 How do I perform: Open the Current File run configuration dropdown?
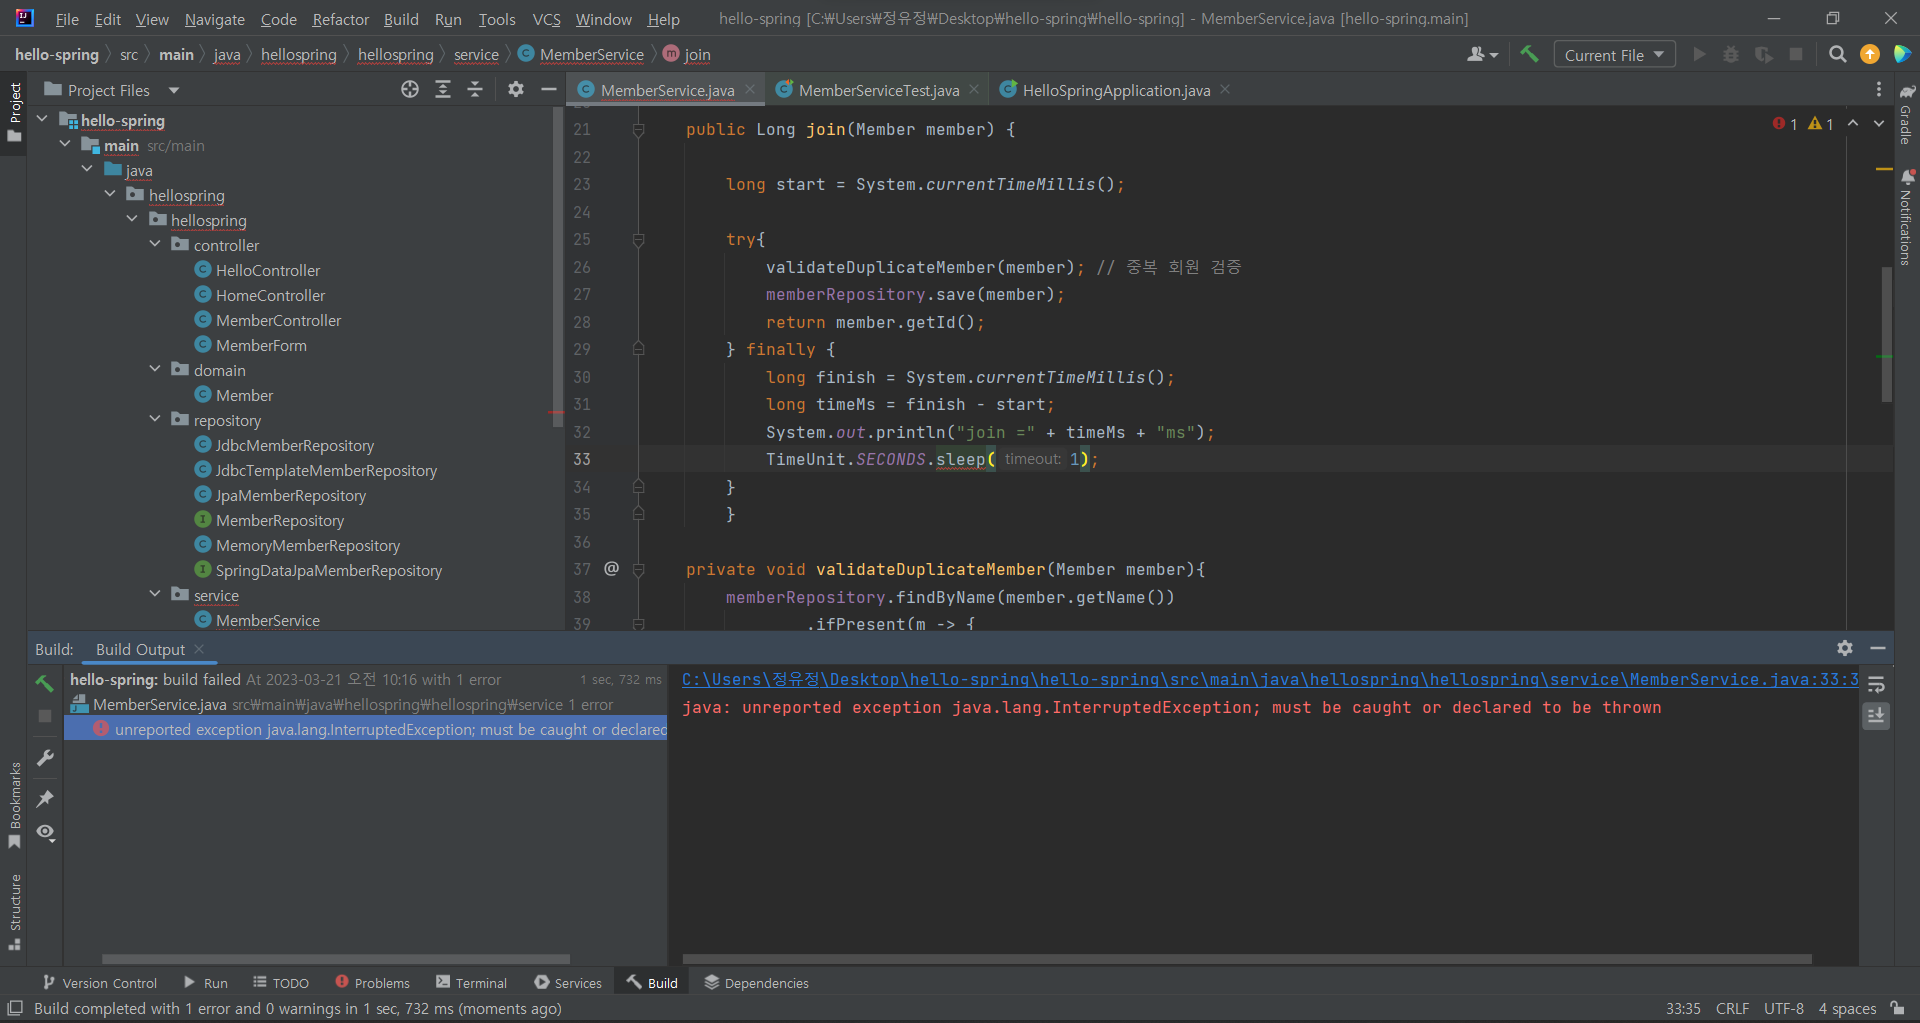coord(1614,55)
